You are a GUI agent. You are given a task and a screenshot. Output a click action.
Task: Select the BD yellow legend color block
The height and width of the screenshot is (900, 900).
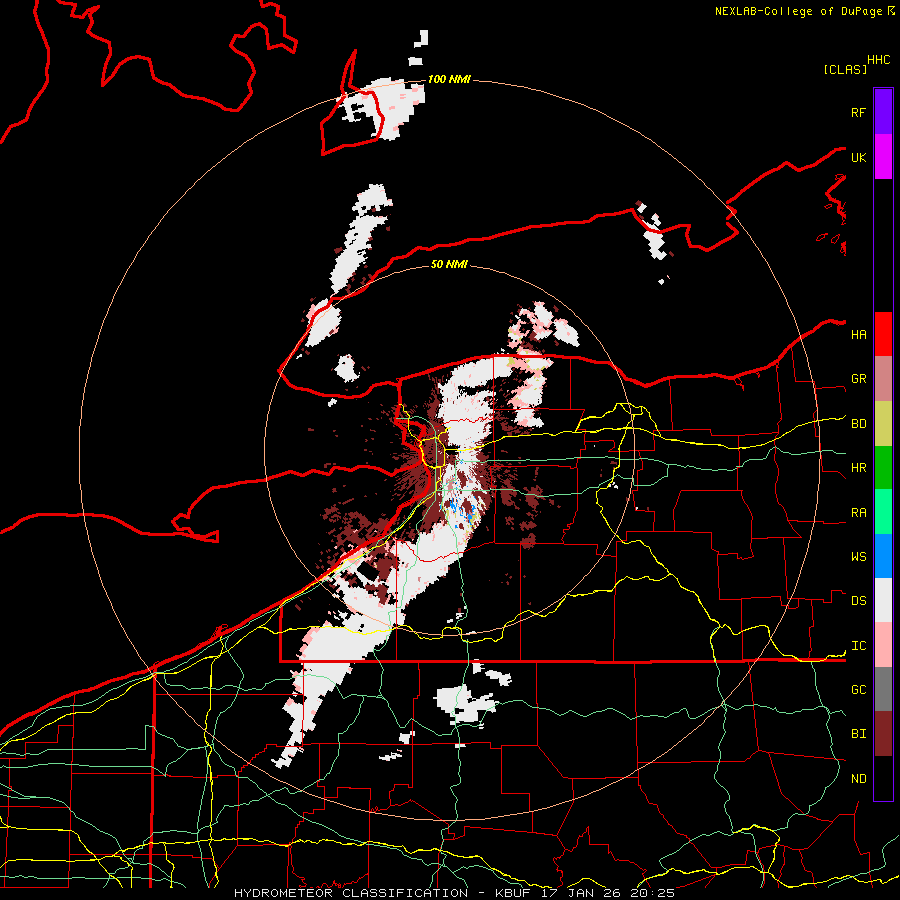883,423
